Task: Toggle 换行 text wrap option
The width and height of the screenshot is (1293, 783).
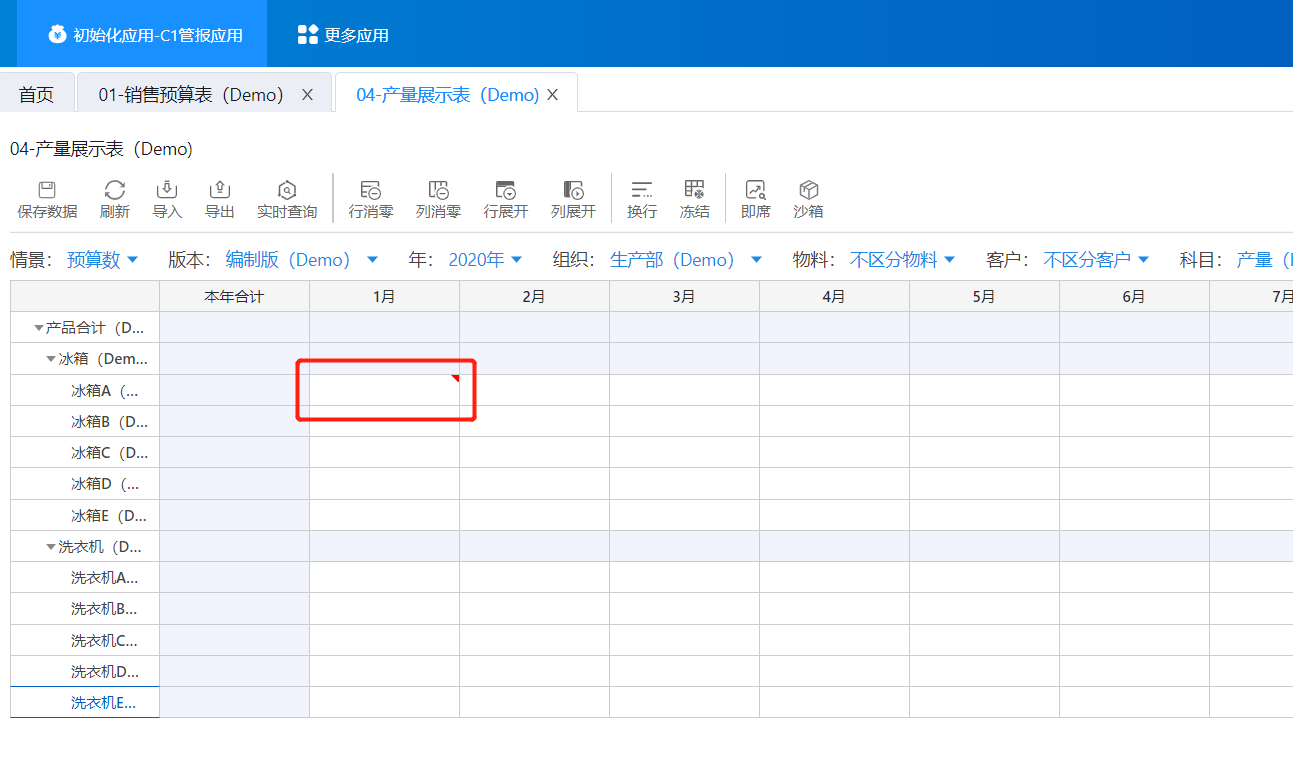Action: click(x=642, y=190)
